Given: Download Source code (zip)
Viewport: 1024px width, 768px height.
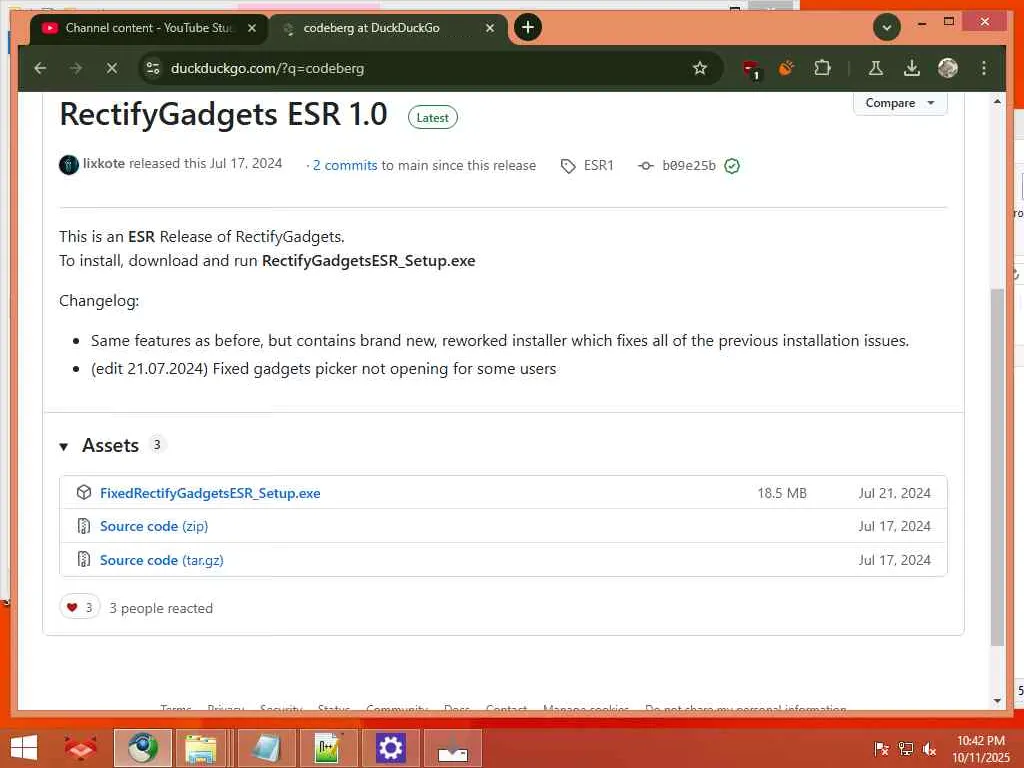Looking at the screenshot, I should (154, 526).
